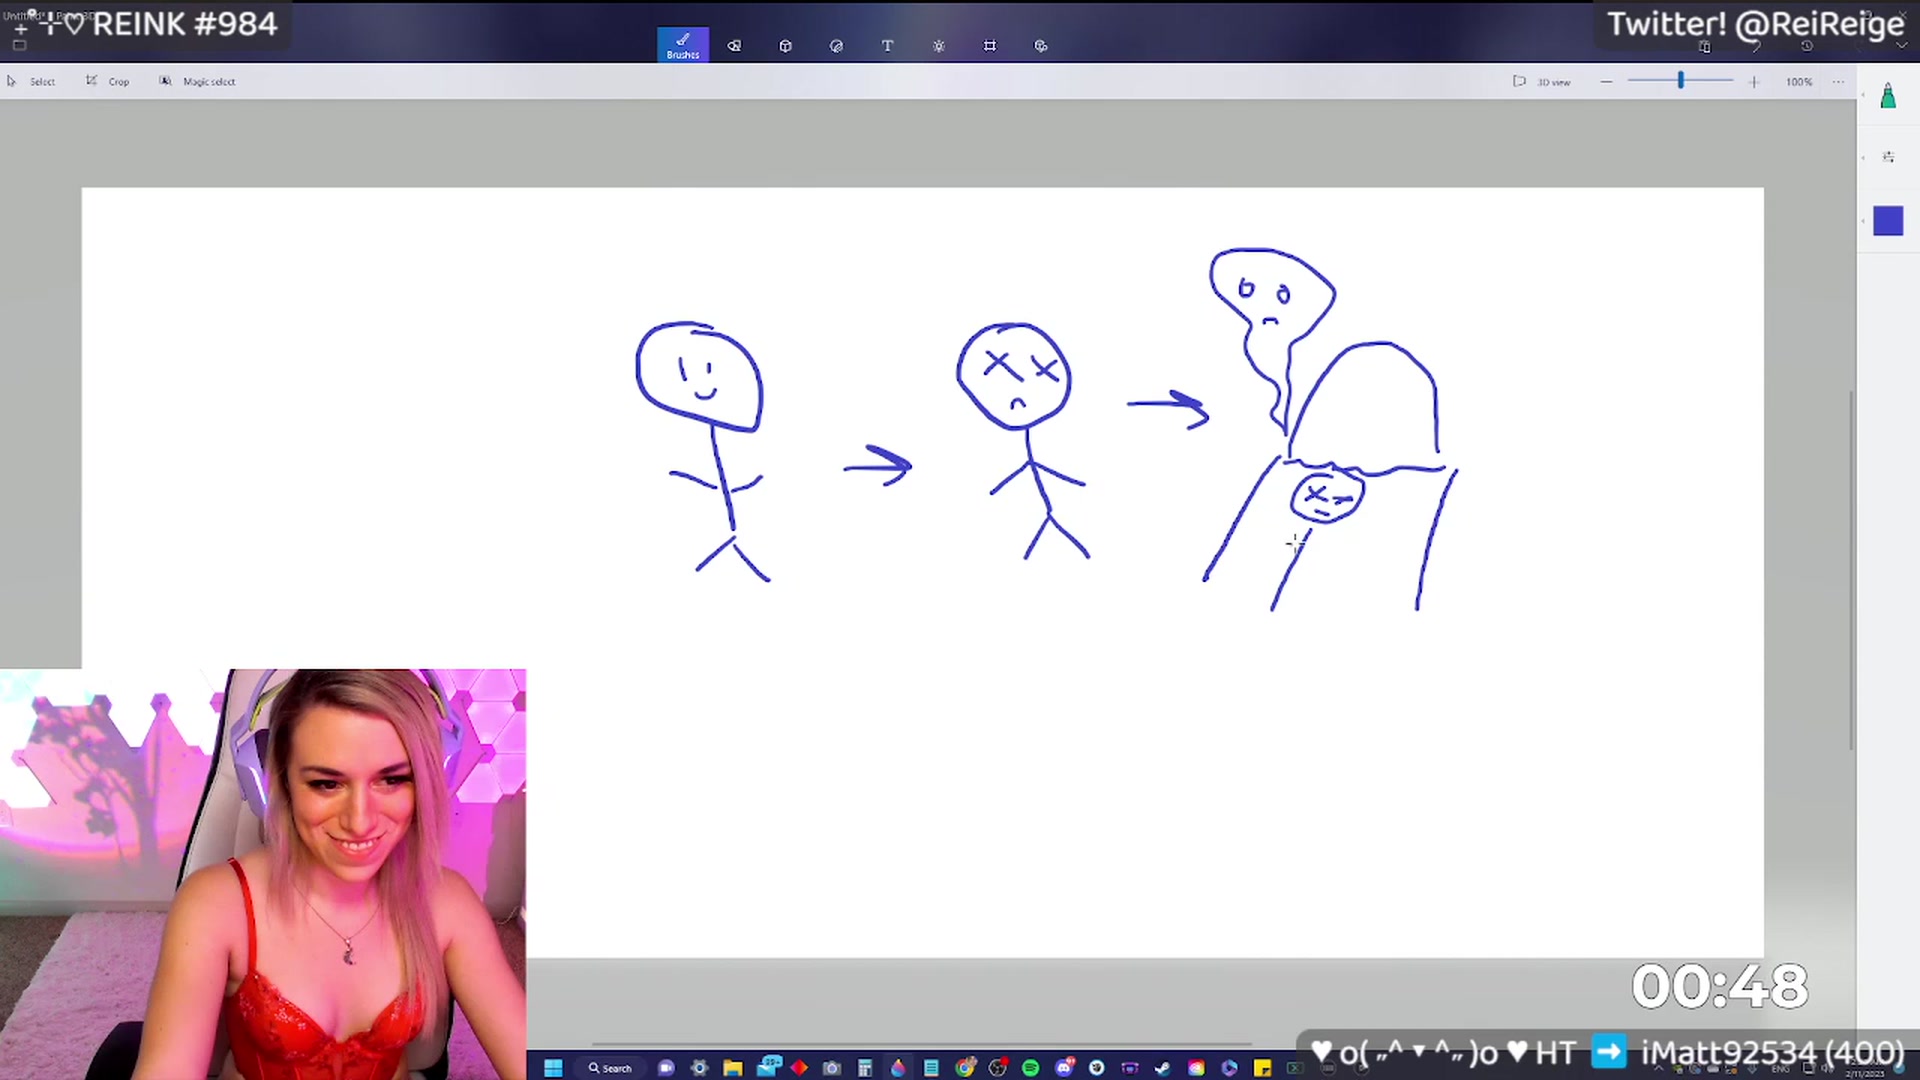The image size is (1920, 1080).
Task: Choose the Select tool
Action: point(31,81)
